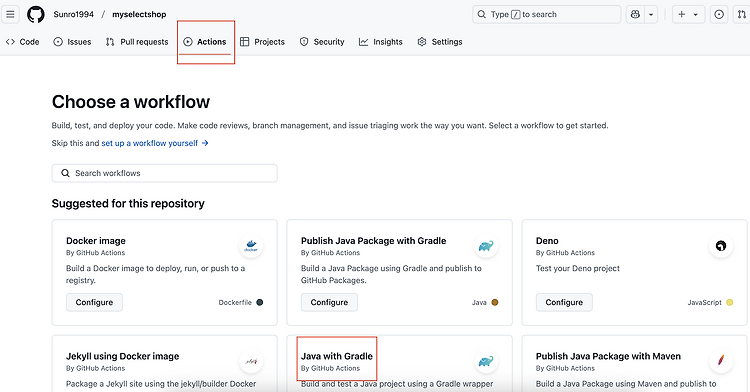Screen dimensions: 750x392
Task: Open the hamburger navigation menu
Action: [10, 14]
